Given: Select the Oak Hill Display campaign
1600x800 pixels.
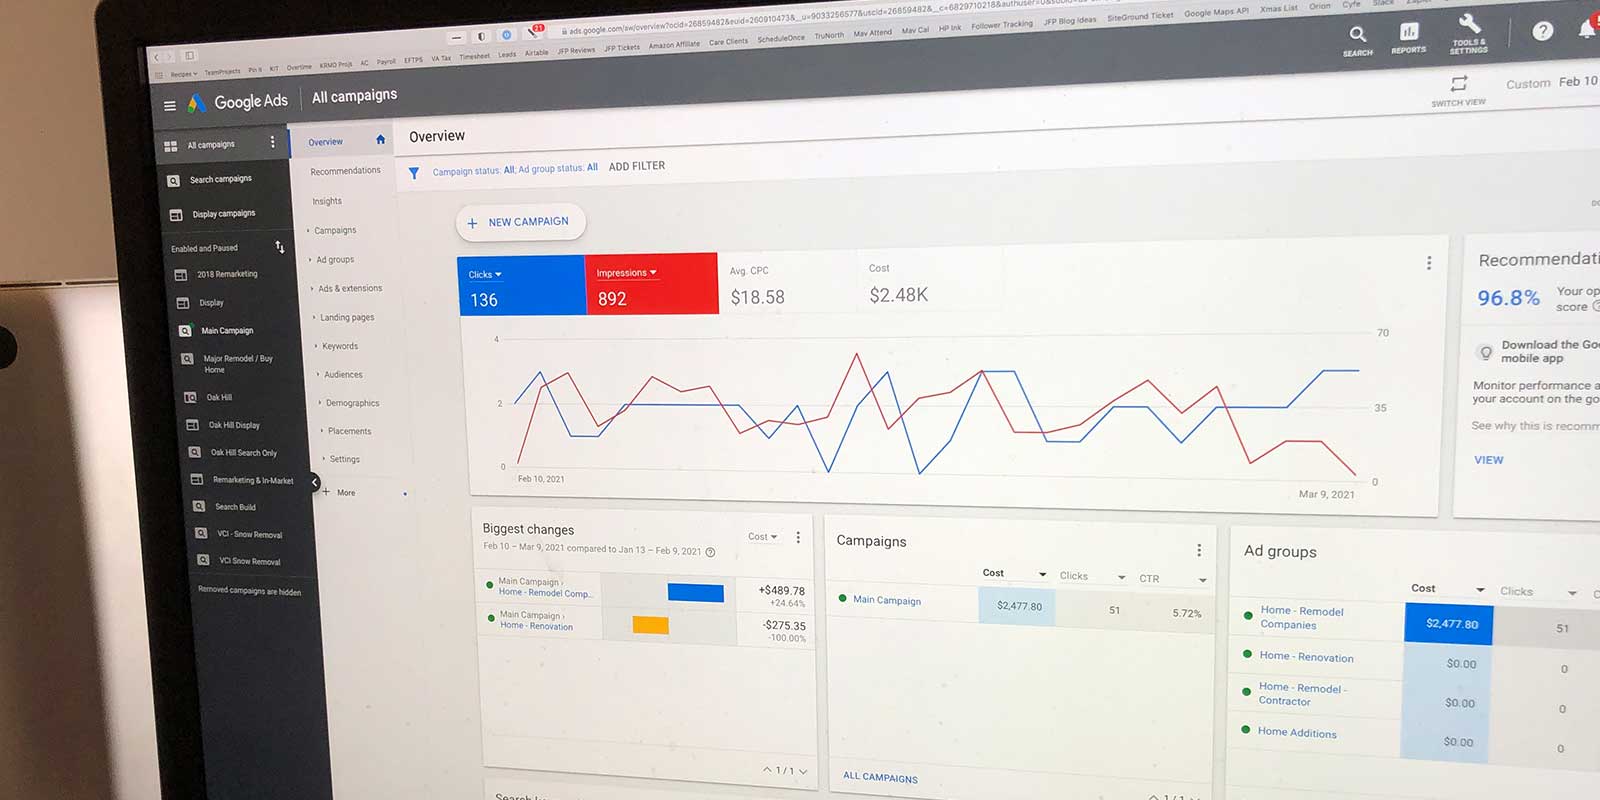Looking at the screenshot, I should pos(234,425).
